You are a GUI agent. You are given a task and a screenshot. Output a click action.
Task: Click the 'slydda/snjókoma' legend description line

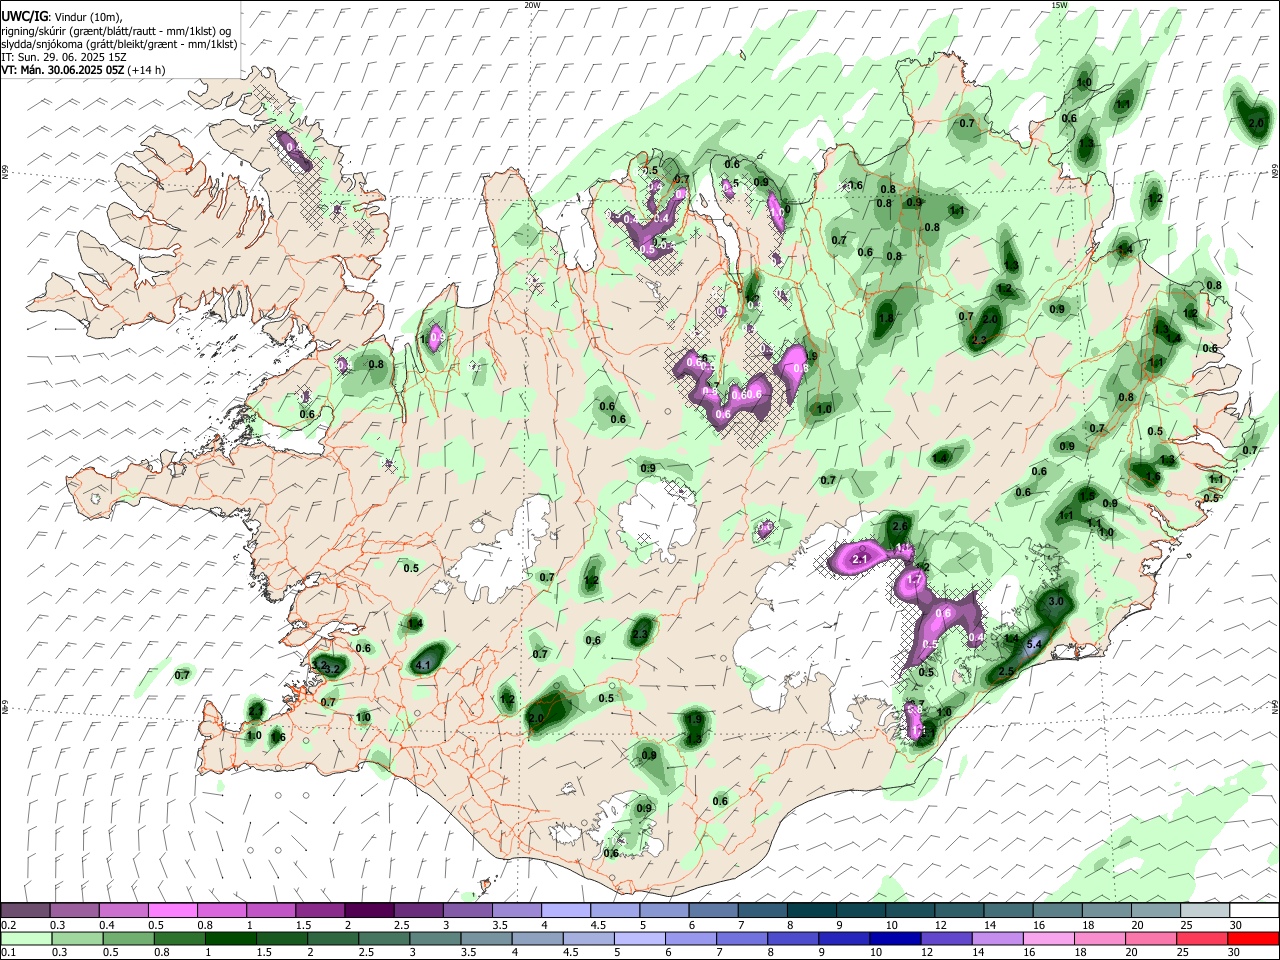click(119, 44)
